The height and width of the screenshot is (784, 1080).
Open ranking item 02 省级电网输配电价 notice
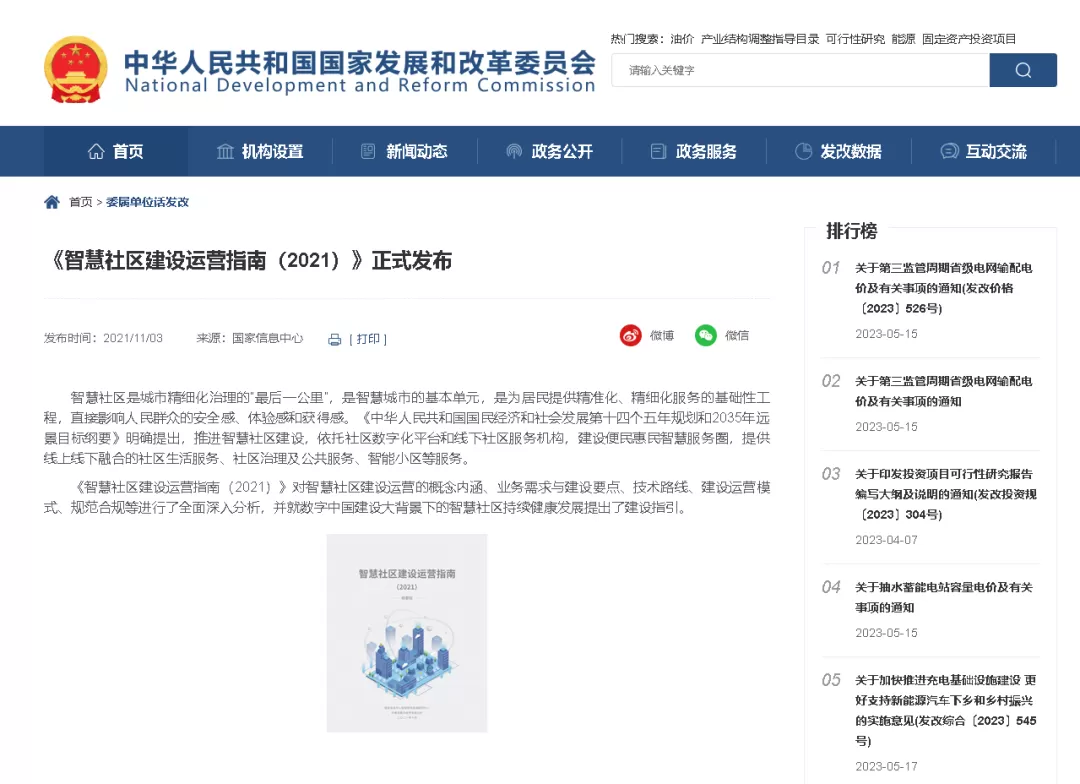click(x=944, y=391)
